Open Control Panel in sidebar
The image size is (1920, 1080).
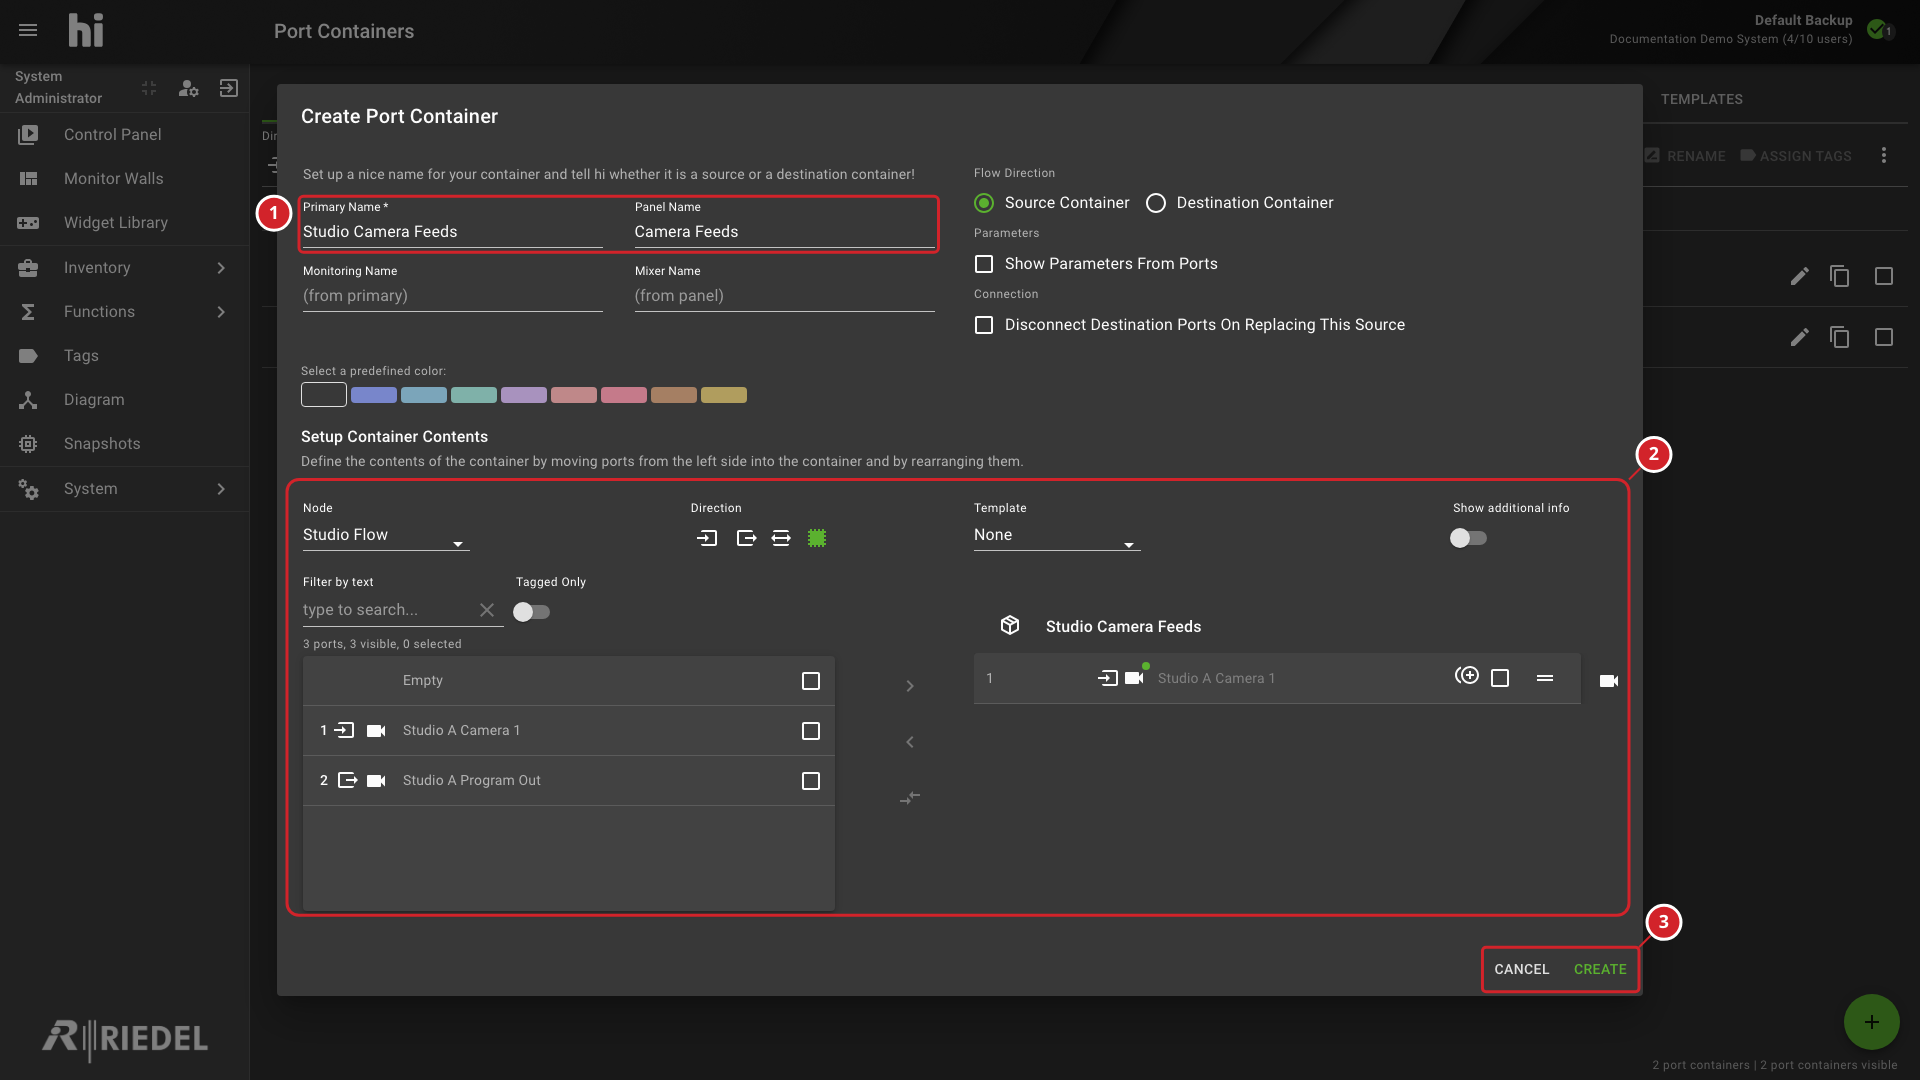124,135
